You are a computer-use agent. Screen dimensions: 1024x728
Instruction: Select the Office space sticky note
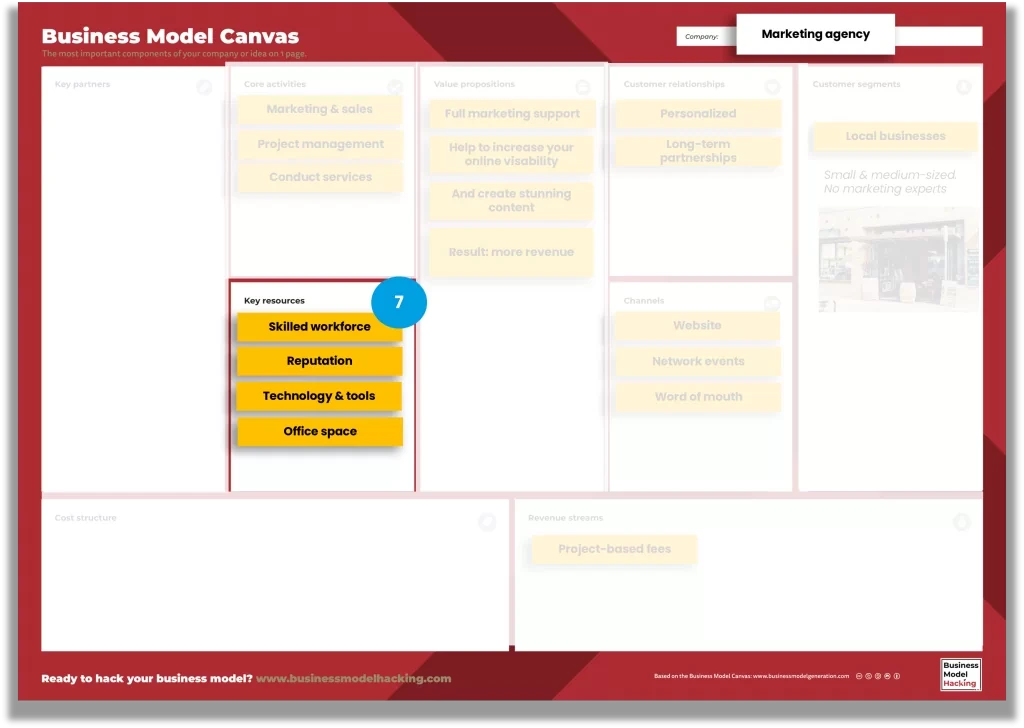[x=319, y=431]
